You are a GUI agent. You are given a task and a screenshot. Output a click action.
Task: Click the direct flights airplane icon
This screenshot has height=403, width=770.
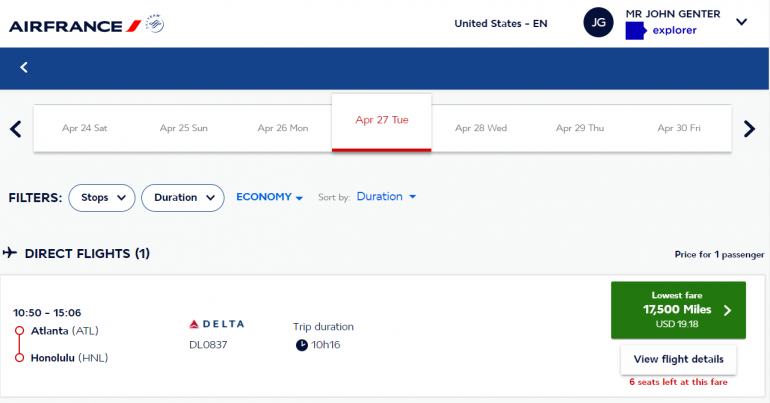pyautogui.click(x=10, y=253)
